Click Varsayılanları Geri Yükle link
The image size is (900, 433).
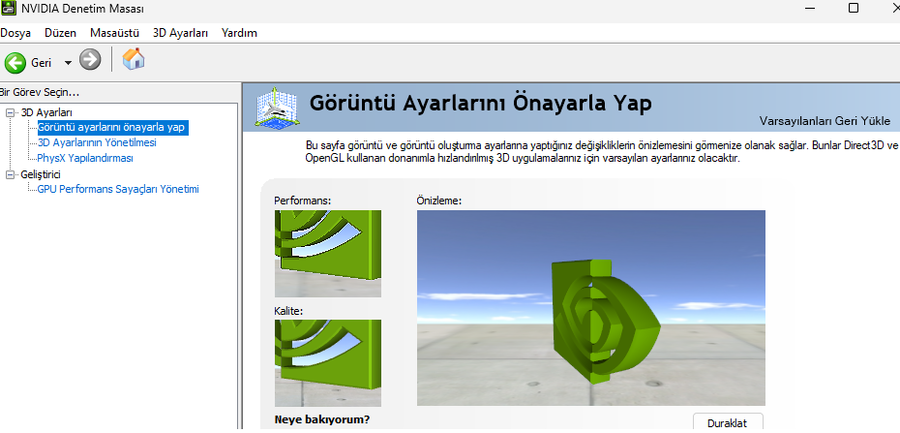[825, 121]
